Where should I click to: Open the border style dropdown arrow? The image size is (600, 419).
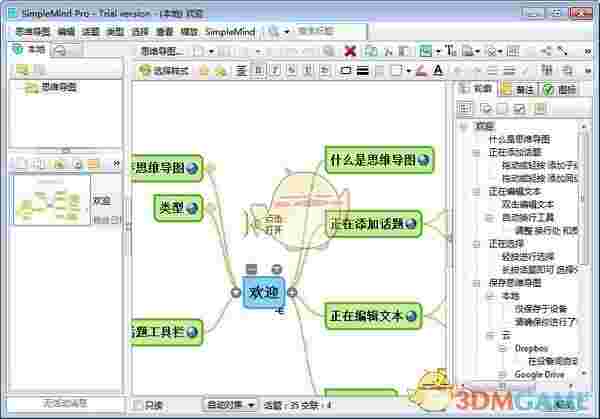[409, 70]
